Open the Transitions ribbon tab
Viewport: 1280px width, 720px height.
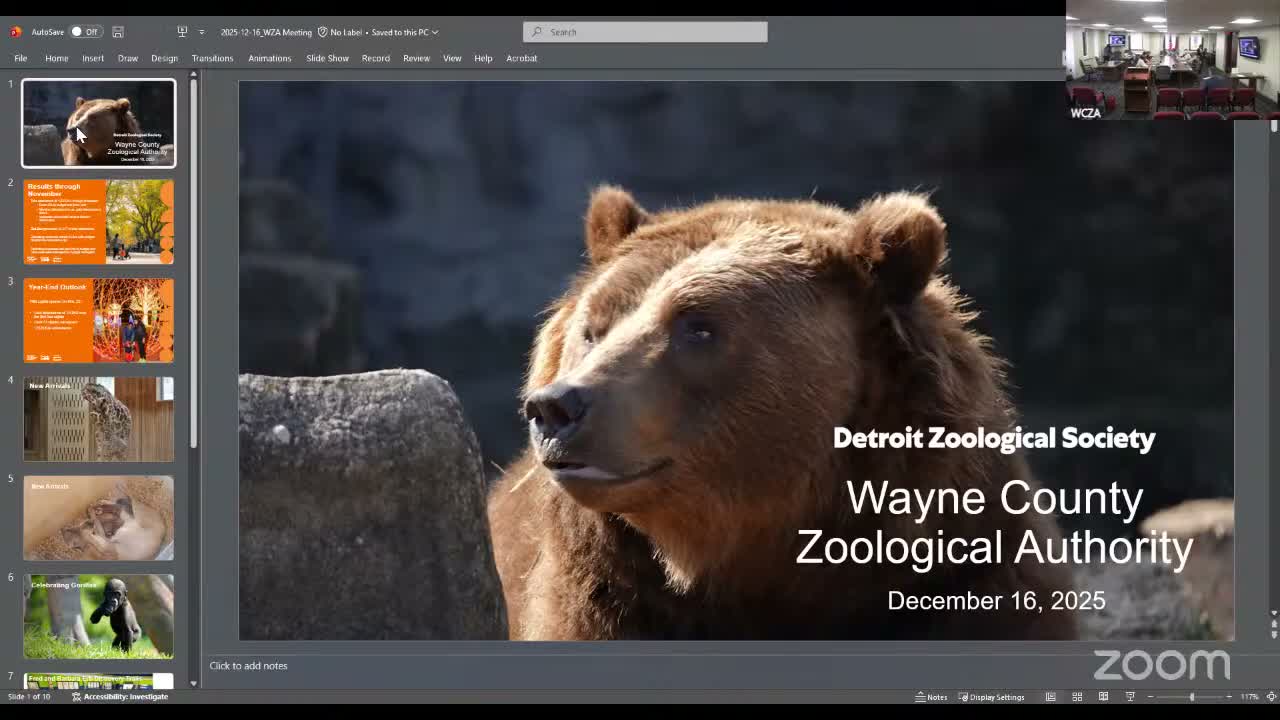(x=212, y=58)
